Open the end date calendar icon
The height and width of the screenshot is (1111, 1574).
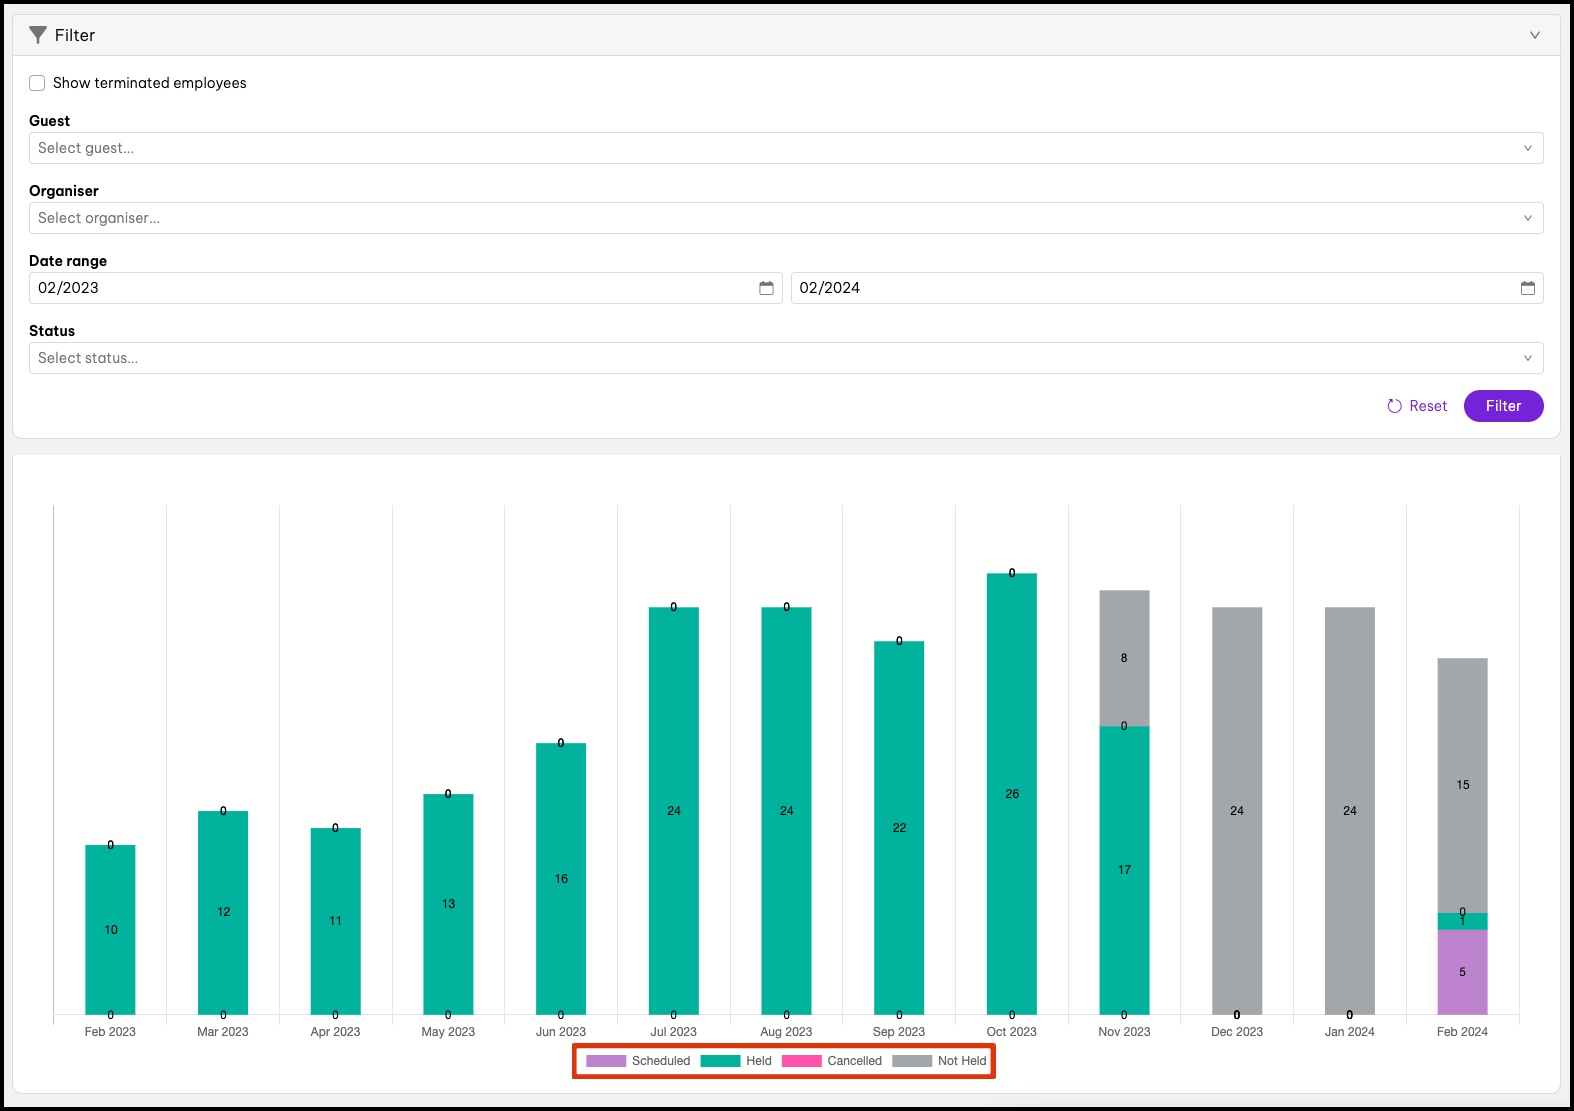pos(1527,288)
